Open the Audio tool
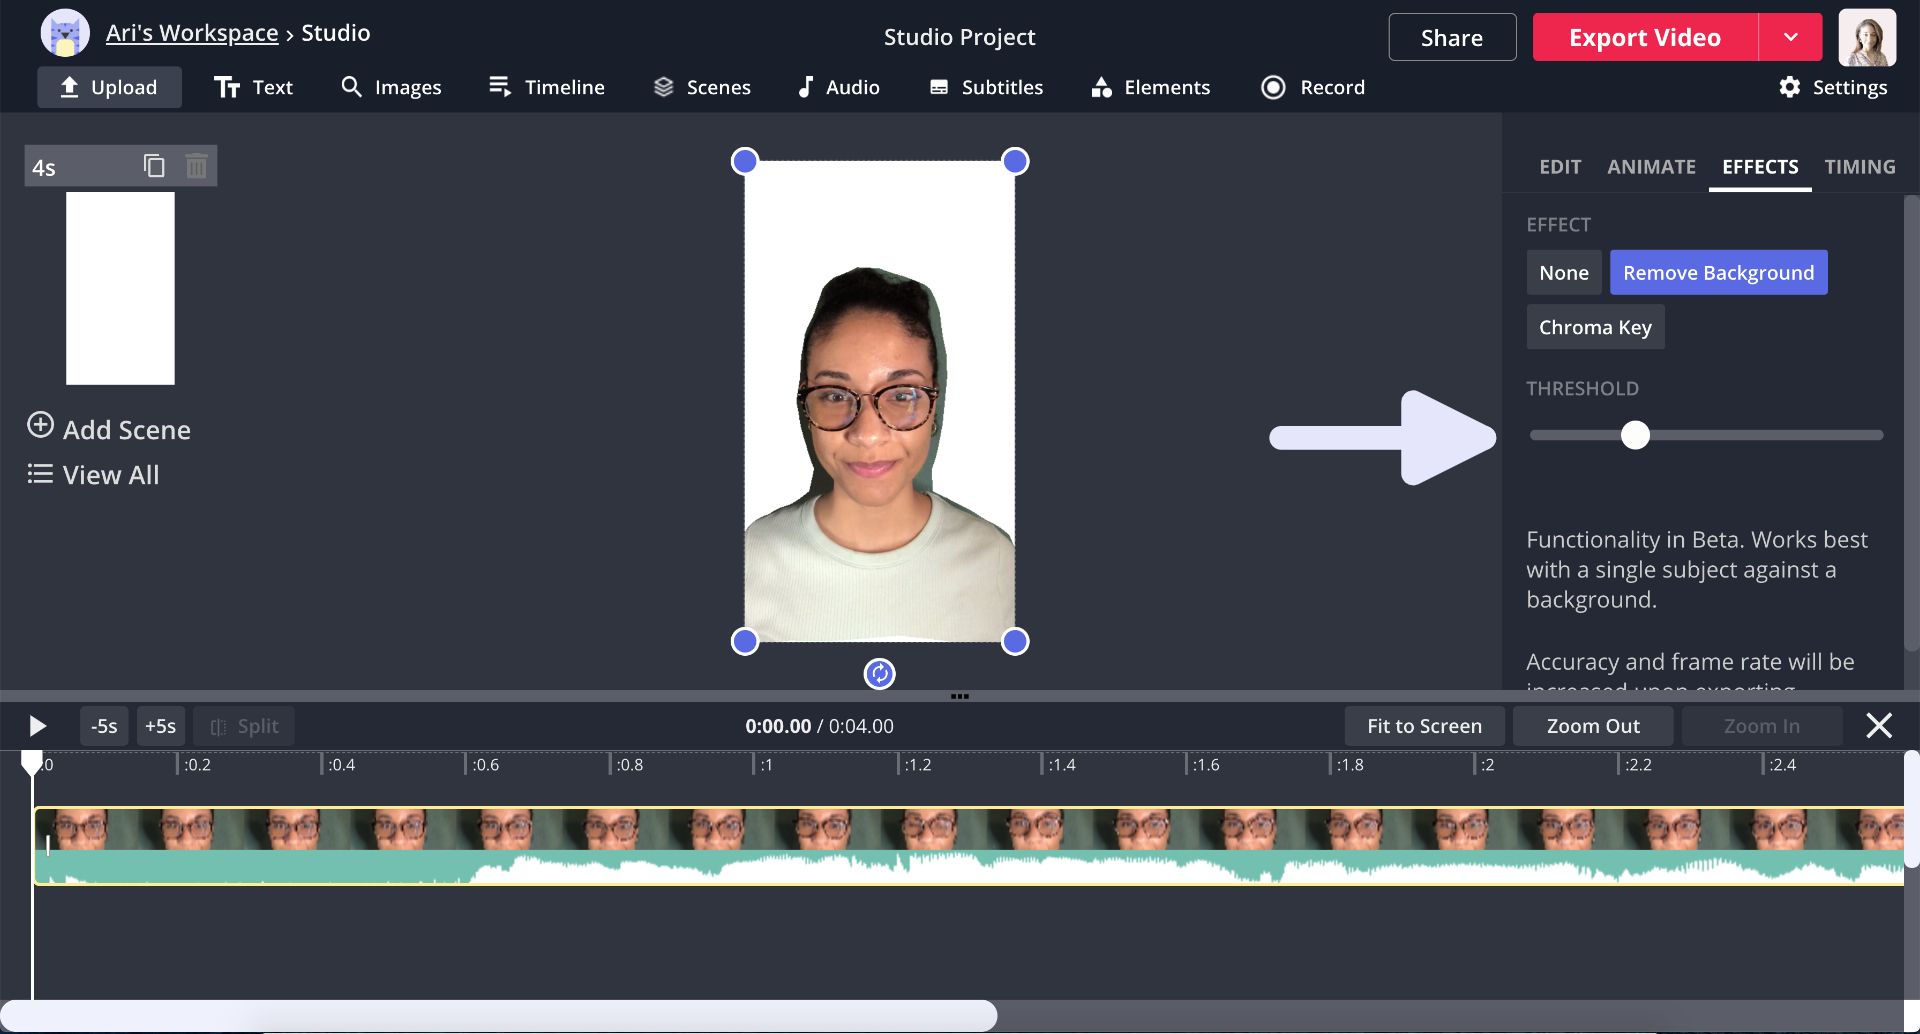The width and height of the screenshot is (1920, 1034). point(838,87)
